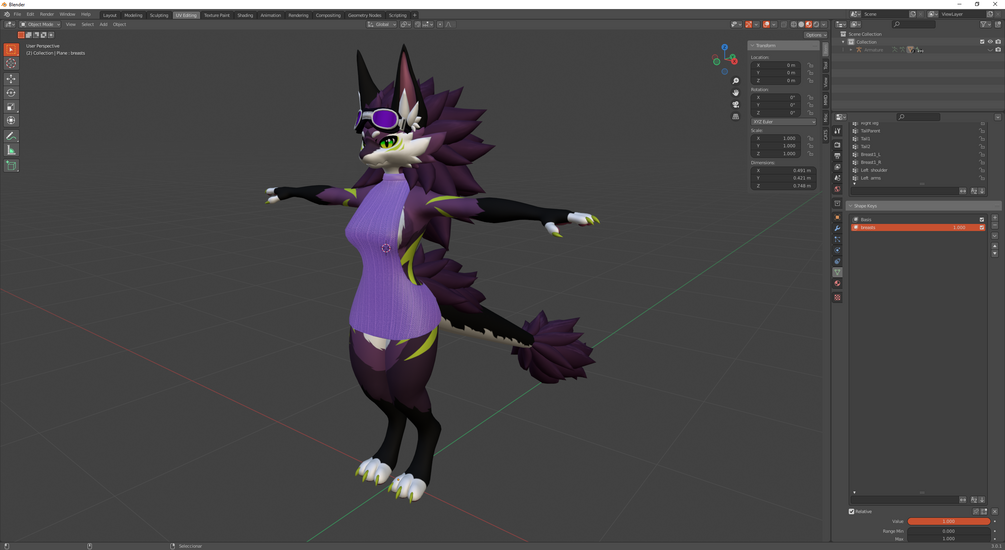1005x550 pixels.
Task: Open the Render properties tab
Action: click(x=837, y=145)
